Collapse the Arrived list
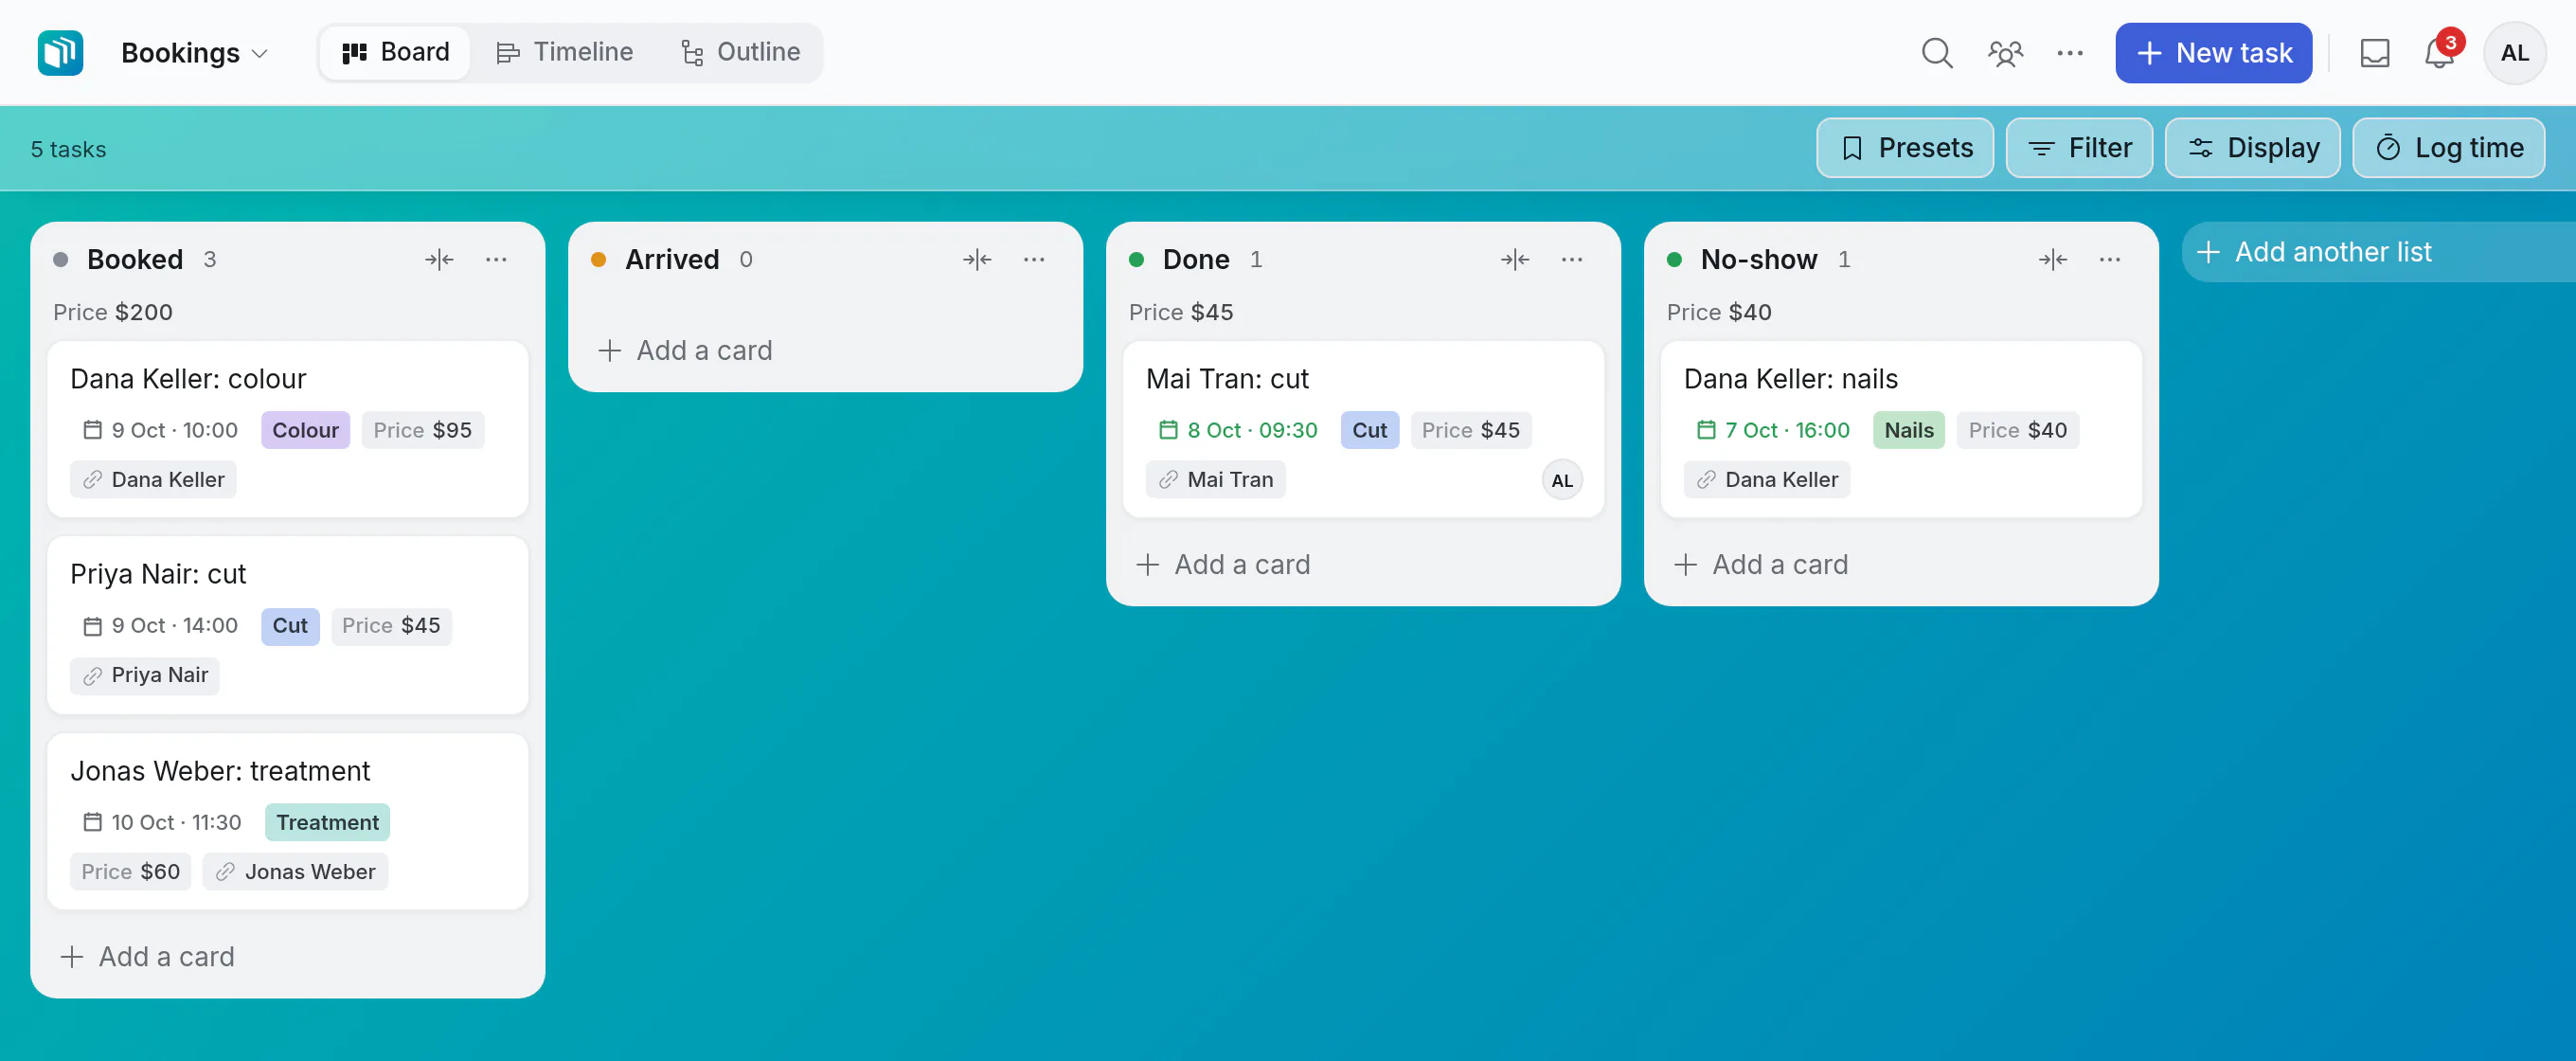 pos(977,260)
